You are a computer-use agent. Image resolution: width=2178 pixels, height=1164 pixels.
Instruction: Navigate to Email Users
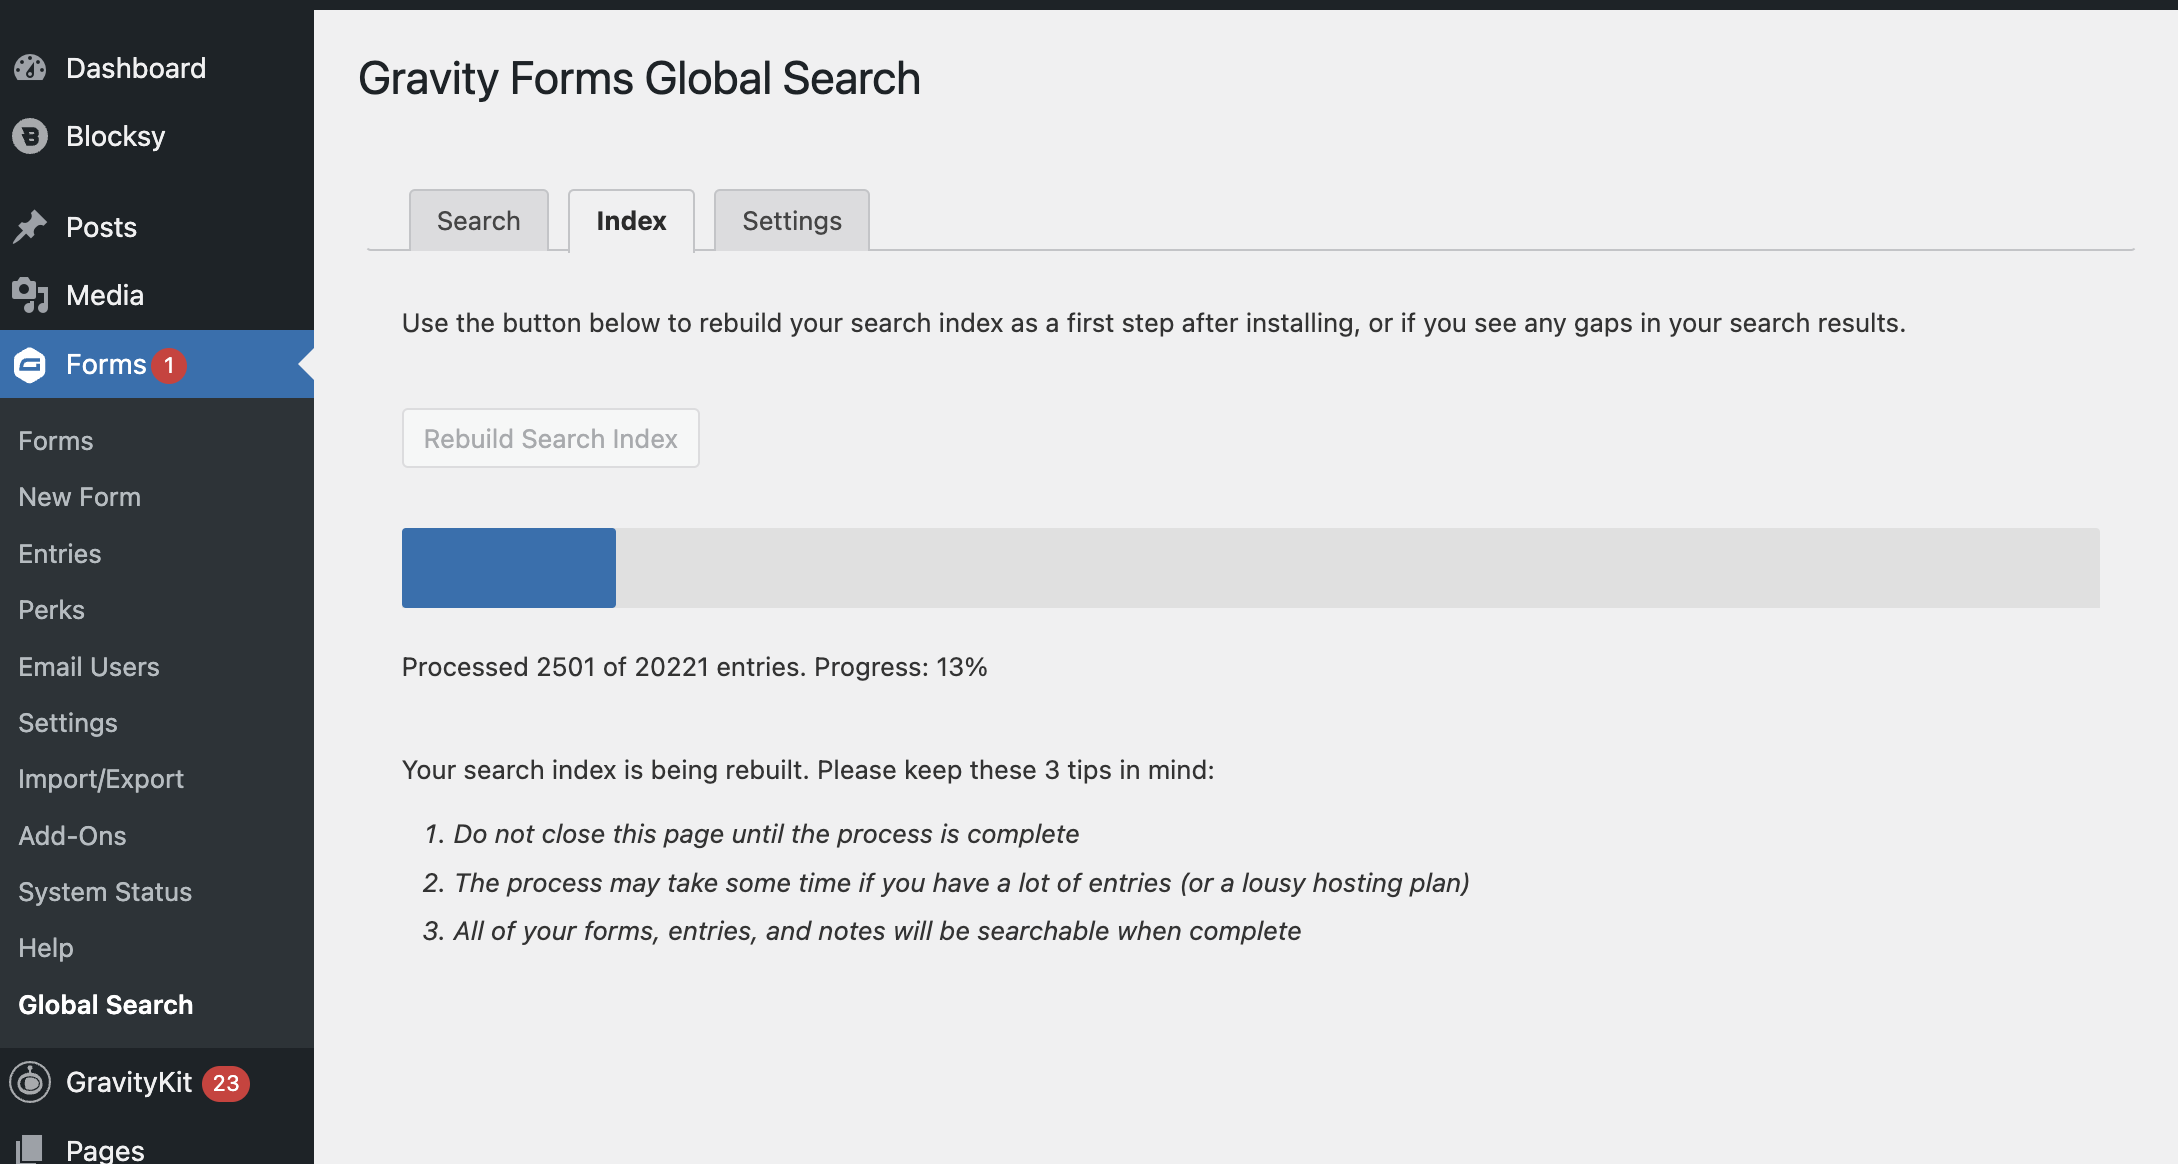88,666
